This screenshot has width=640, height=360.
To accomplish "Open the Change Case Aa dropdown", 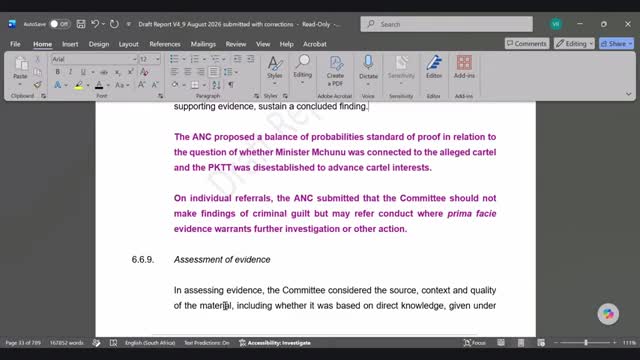I will [122, 85].
